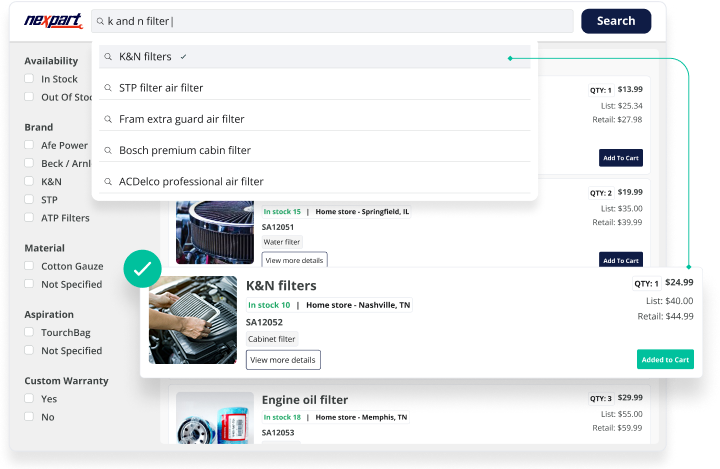Click the magnifier icon in the search field
Viewport: 720px width, 469px height.
coord(100,21)
